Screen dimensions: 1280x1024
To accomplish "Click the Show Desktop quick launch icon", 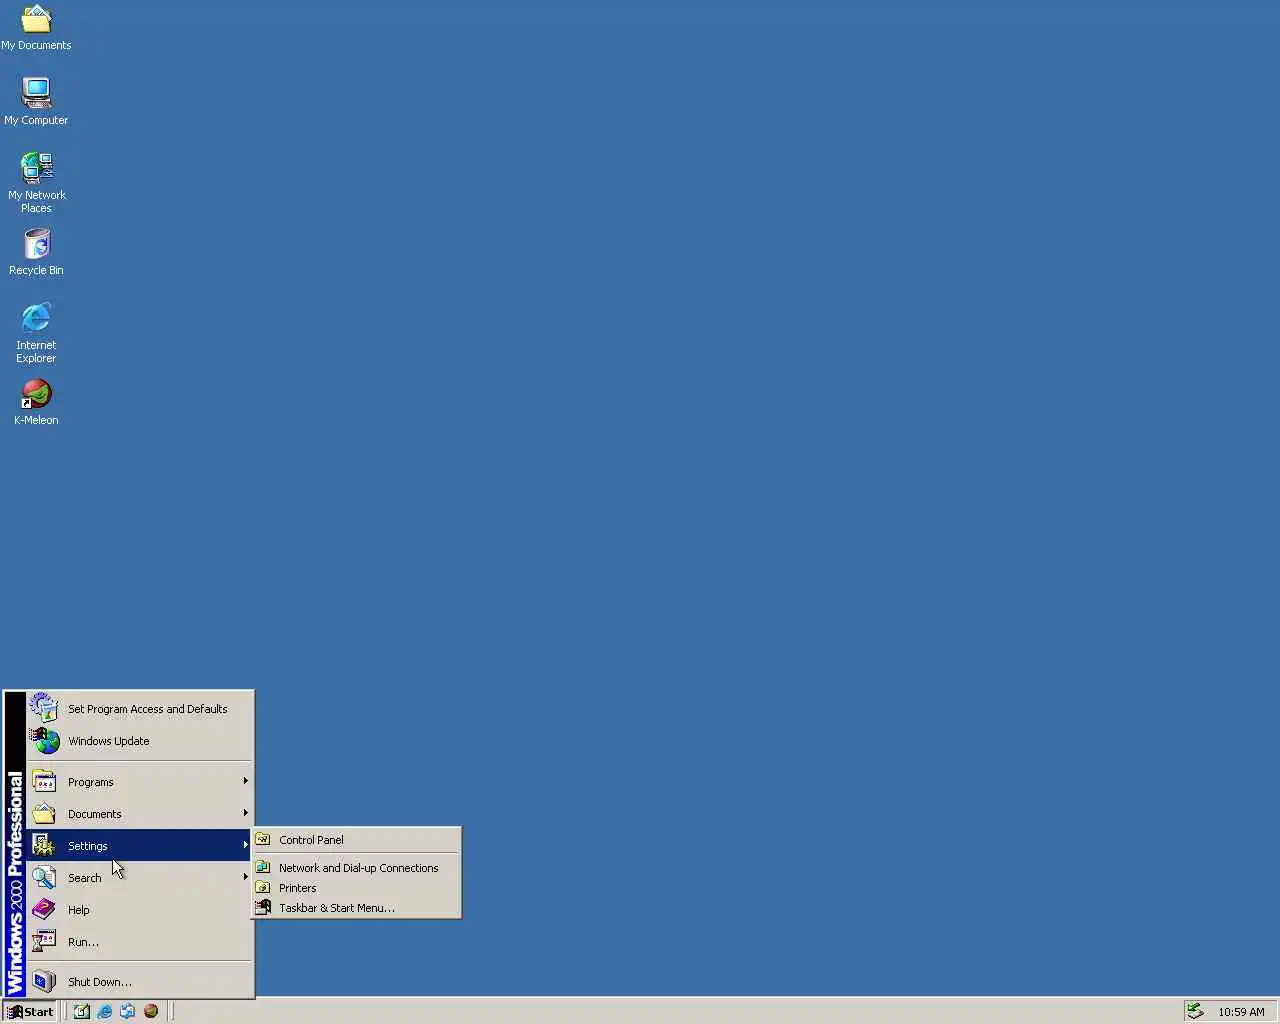I will click(82, 1011).
